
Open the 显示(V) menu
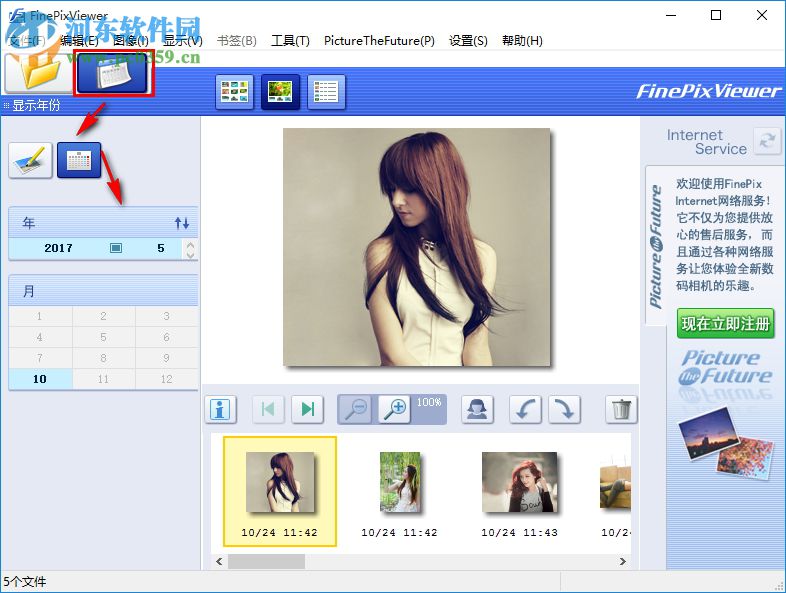point(183,41)
